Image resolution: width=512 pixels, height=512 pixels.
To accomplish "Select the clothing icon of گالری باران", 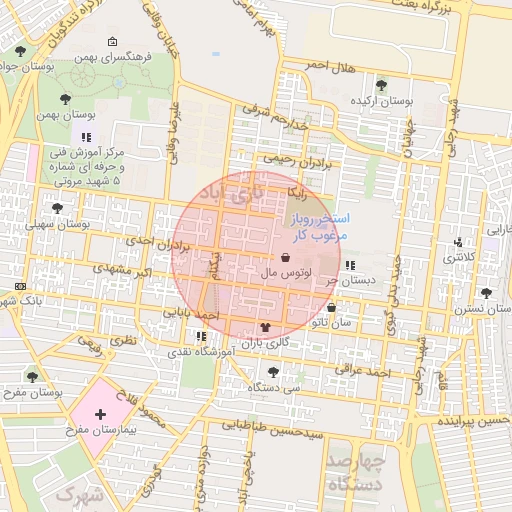I will coord(265,327).
